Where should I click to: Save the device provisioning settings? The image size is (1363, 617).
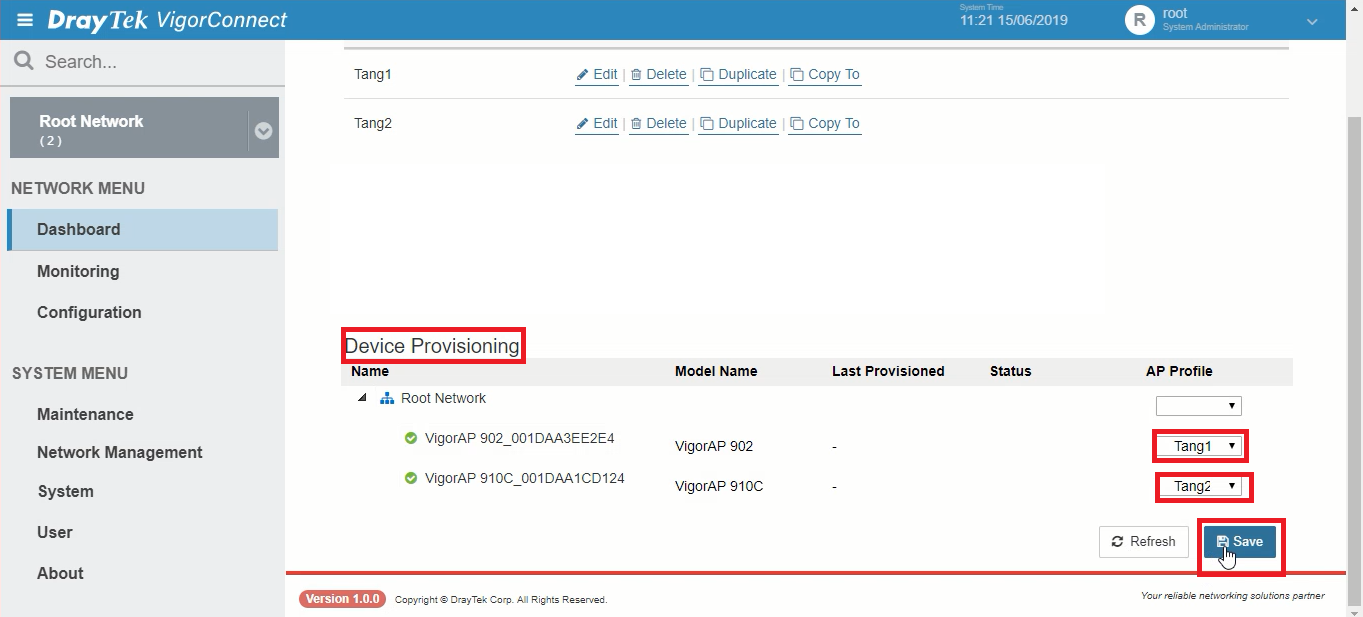pos(1240,542)
